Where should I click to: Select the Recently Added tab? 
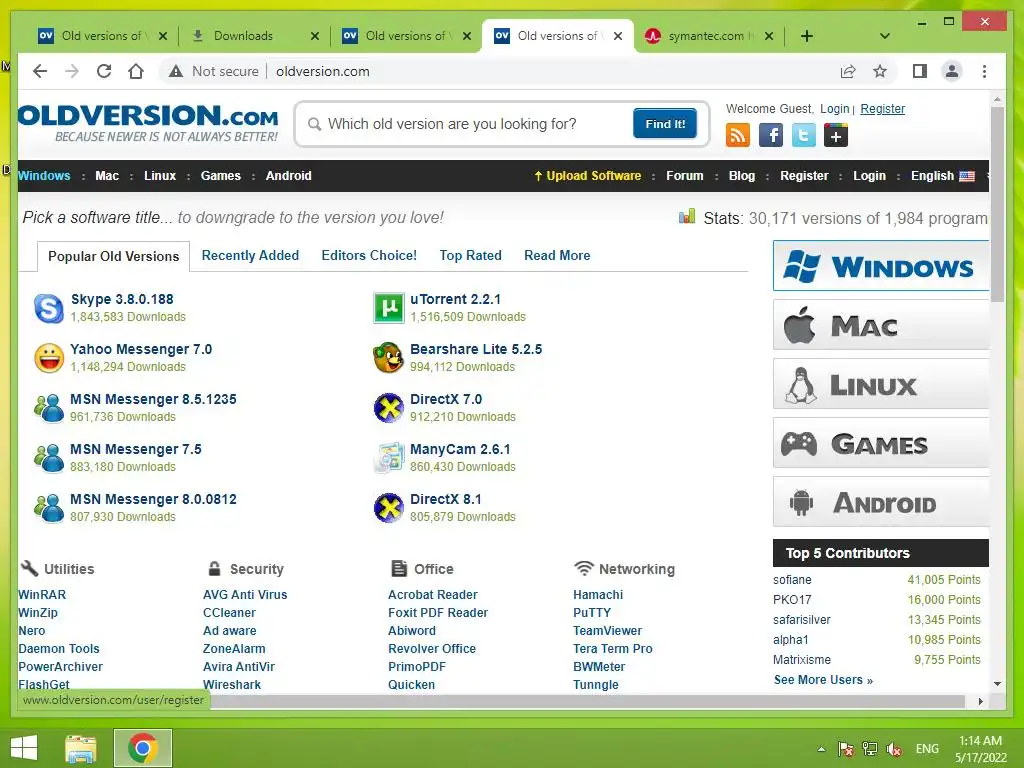coord(250,255)
